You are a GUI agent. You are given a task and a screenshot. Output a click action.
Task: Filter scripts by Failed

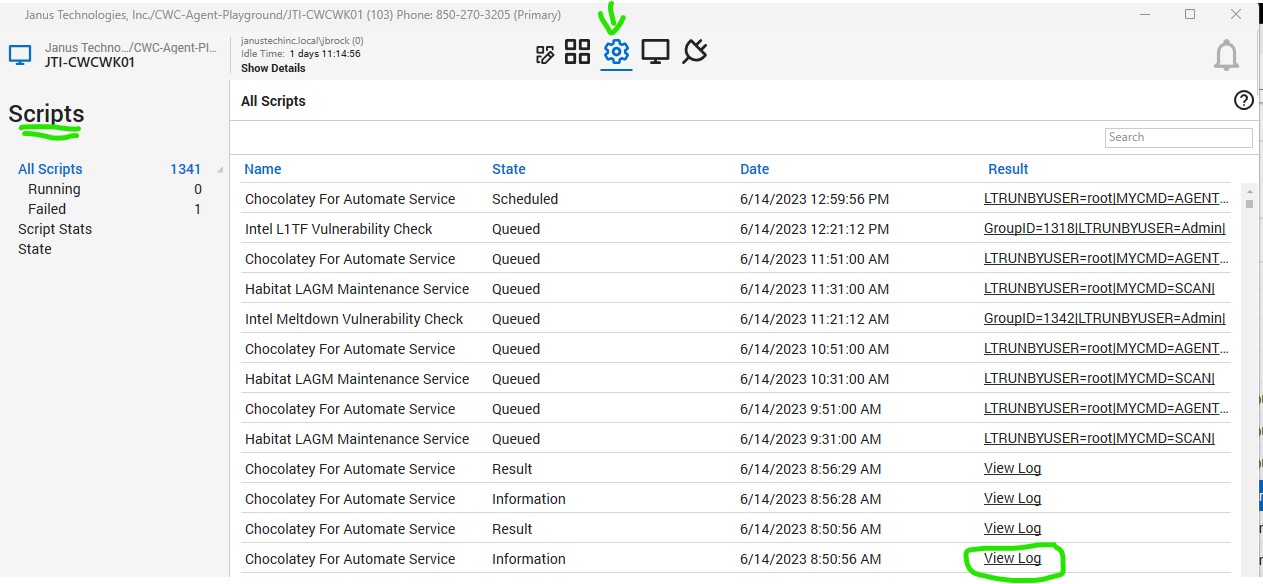coord(46,209)
